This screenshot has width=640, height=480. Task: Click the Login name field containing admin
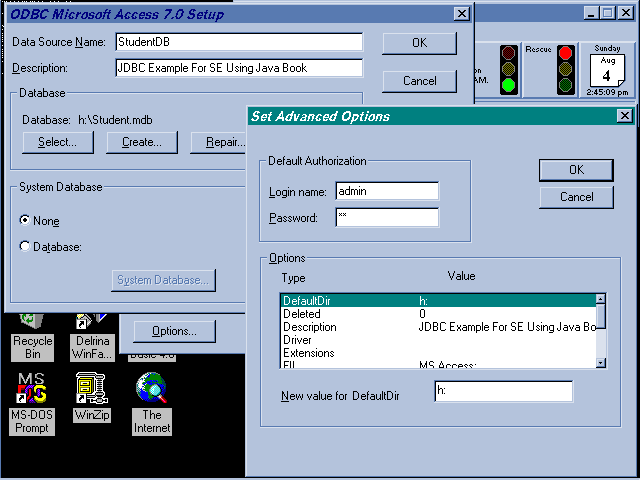(x=387, y=191)
